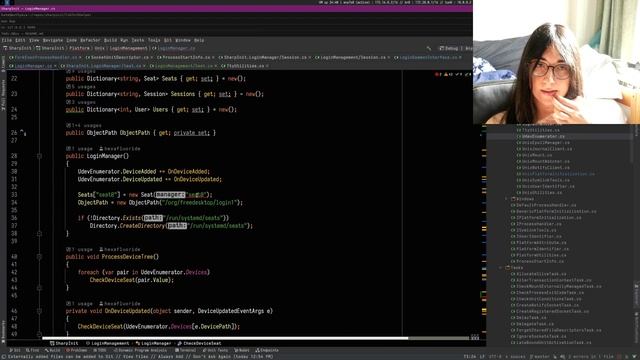The height and width of the screenshot is (360, 640).
Task: Open the Code menu
Action: [x=71, y=40]
